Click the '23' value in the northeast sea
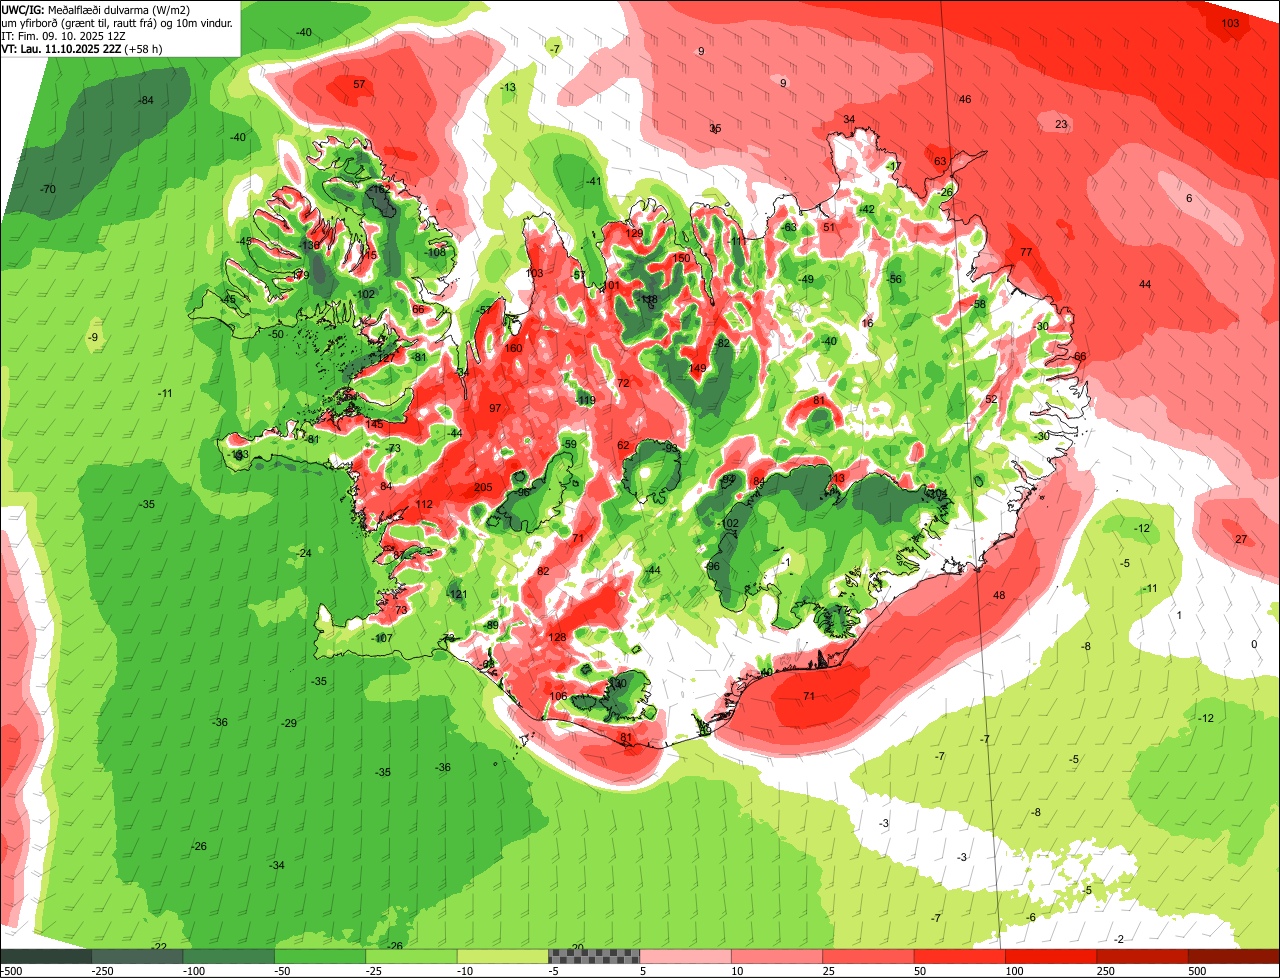 (1062, 125)
